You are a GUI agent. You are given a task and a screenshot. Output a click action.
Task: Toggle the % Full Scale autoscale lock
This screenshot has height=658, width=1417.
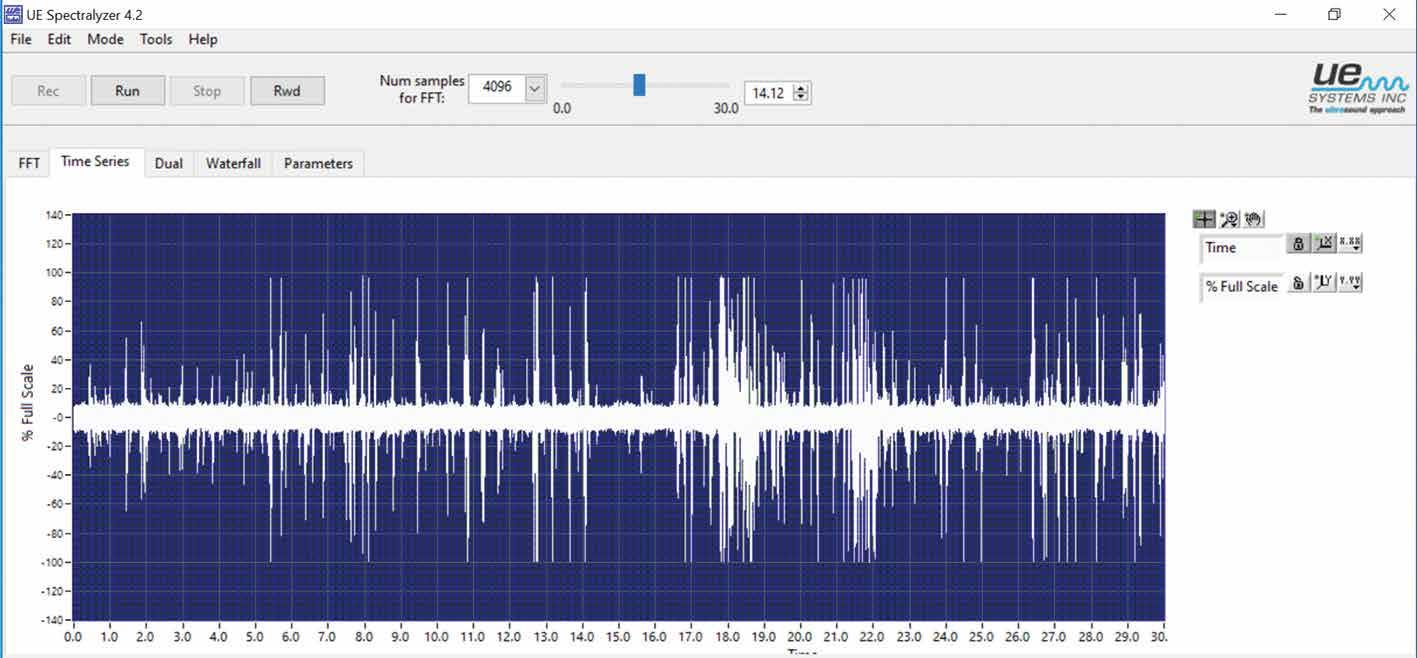(x=1298, y=283)
